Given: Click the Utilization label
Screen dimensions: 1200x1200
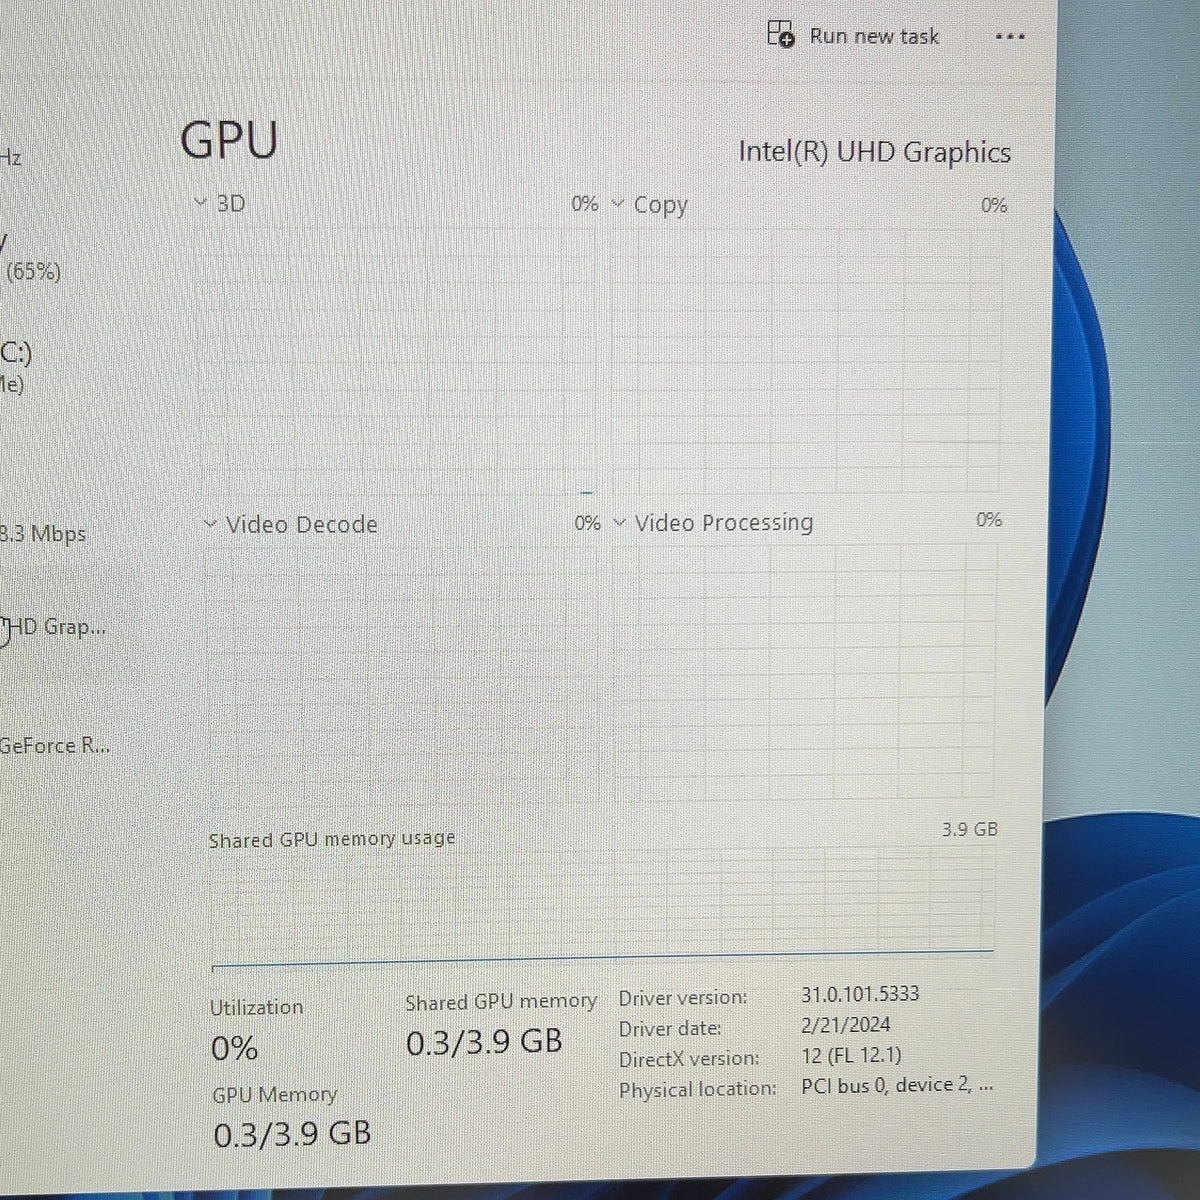Looking at the screenshot, I should (x=256, y=1007).
